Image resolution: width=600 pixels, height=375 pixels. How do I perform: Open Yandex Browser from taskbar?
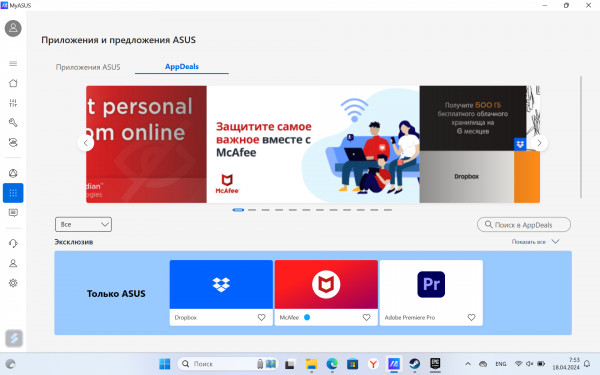pos(373,364)
